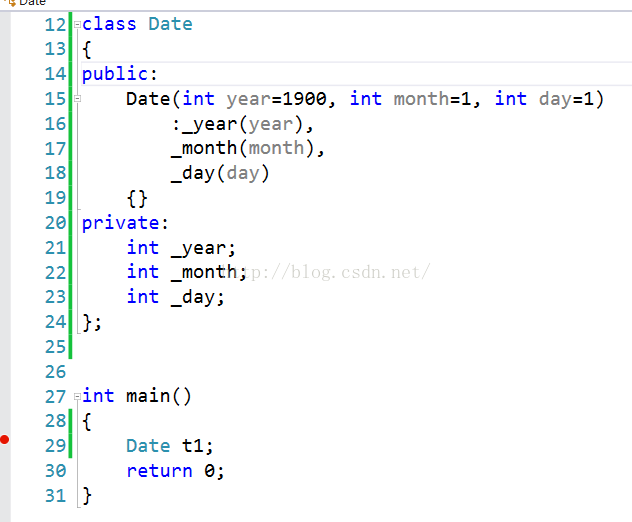Click the closing brace on line 31
The height and width of the screenshot is (522, 632).
(87, 496)
